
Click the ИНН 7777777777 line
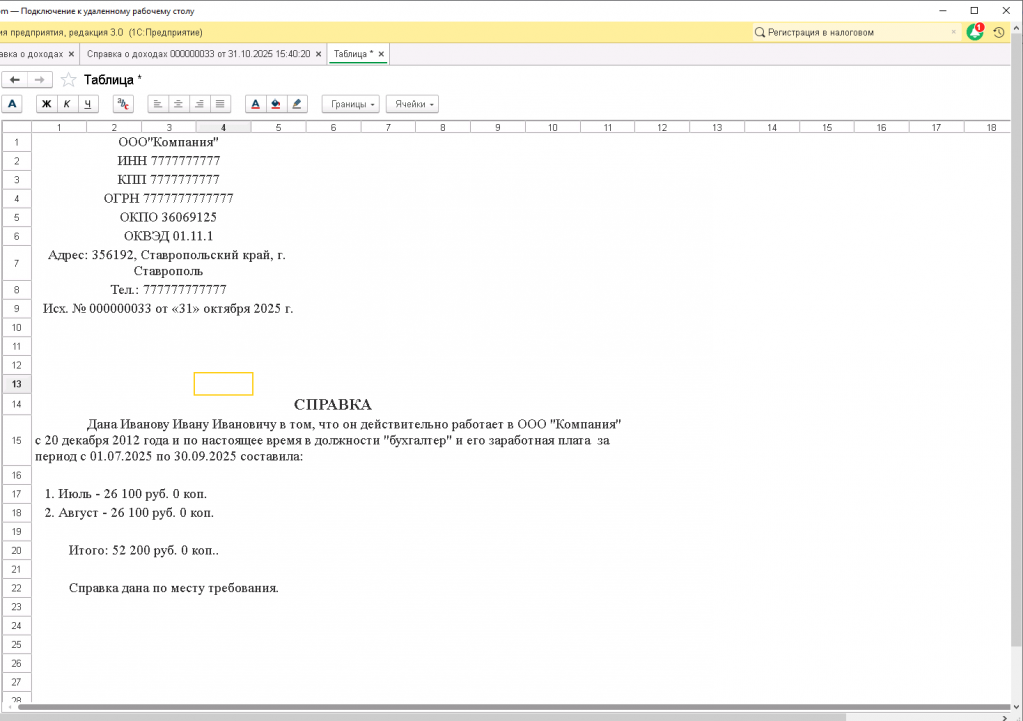click(168, 161)
